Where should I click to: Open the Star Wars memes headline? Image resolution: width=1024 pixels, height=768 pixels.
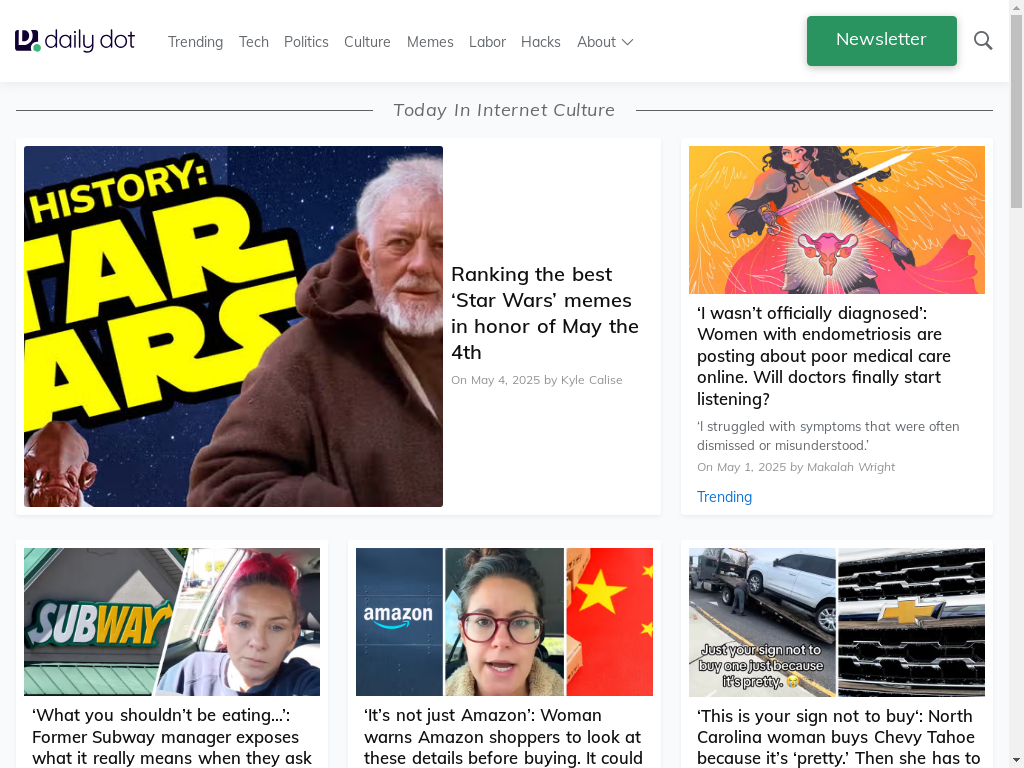[x=545, y=313]
